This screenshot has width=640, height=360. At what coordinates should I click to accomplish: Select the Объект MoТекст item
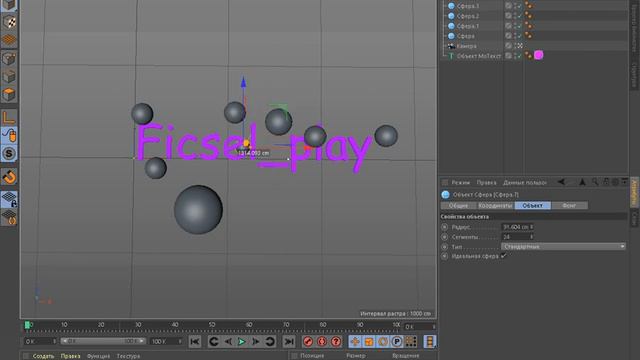pyautogui.click(x=479, y=56)
